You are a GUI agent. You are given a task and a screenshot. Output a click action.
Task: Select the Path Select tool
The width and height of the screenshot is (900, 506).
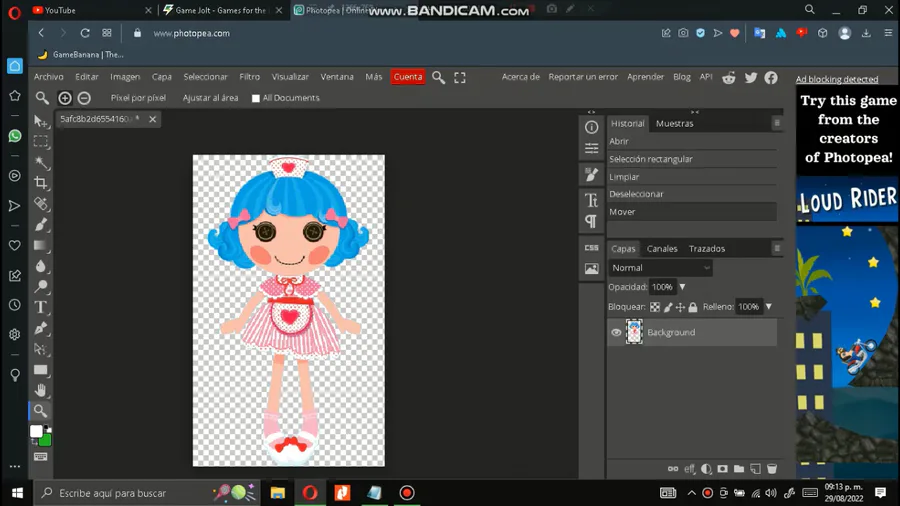(x=40, y=349)
